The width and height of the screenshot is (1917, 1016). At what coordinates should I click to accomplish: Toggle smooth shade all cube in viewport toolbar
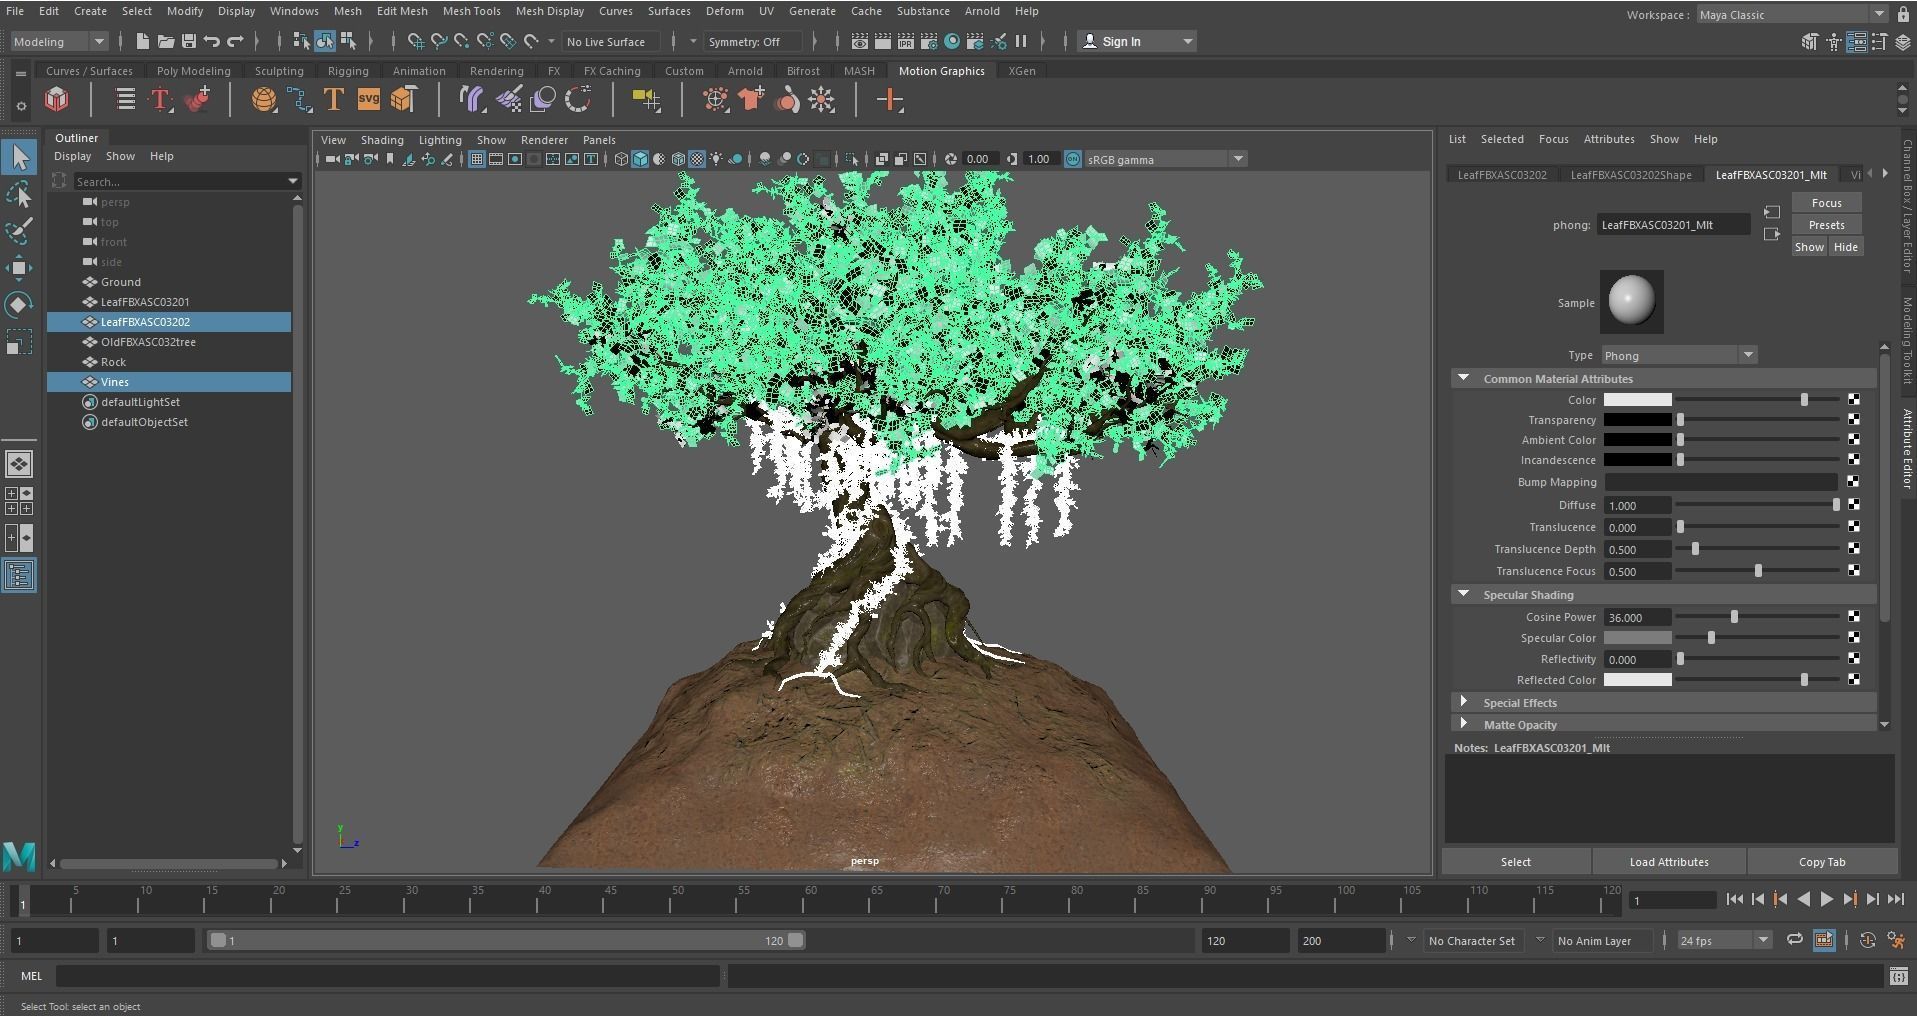tap(640, 159)
